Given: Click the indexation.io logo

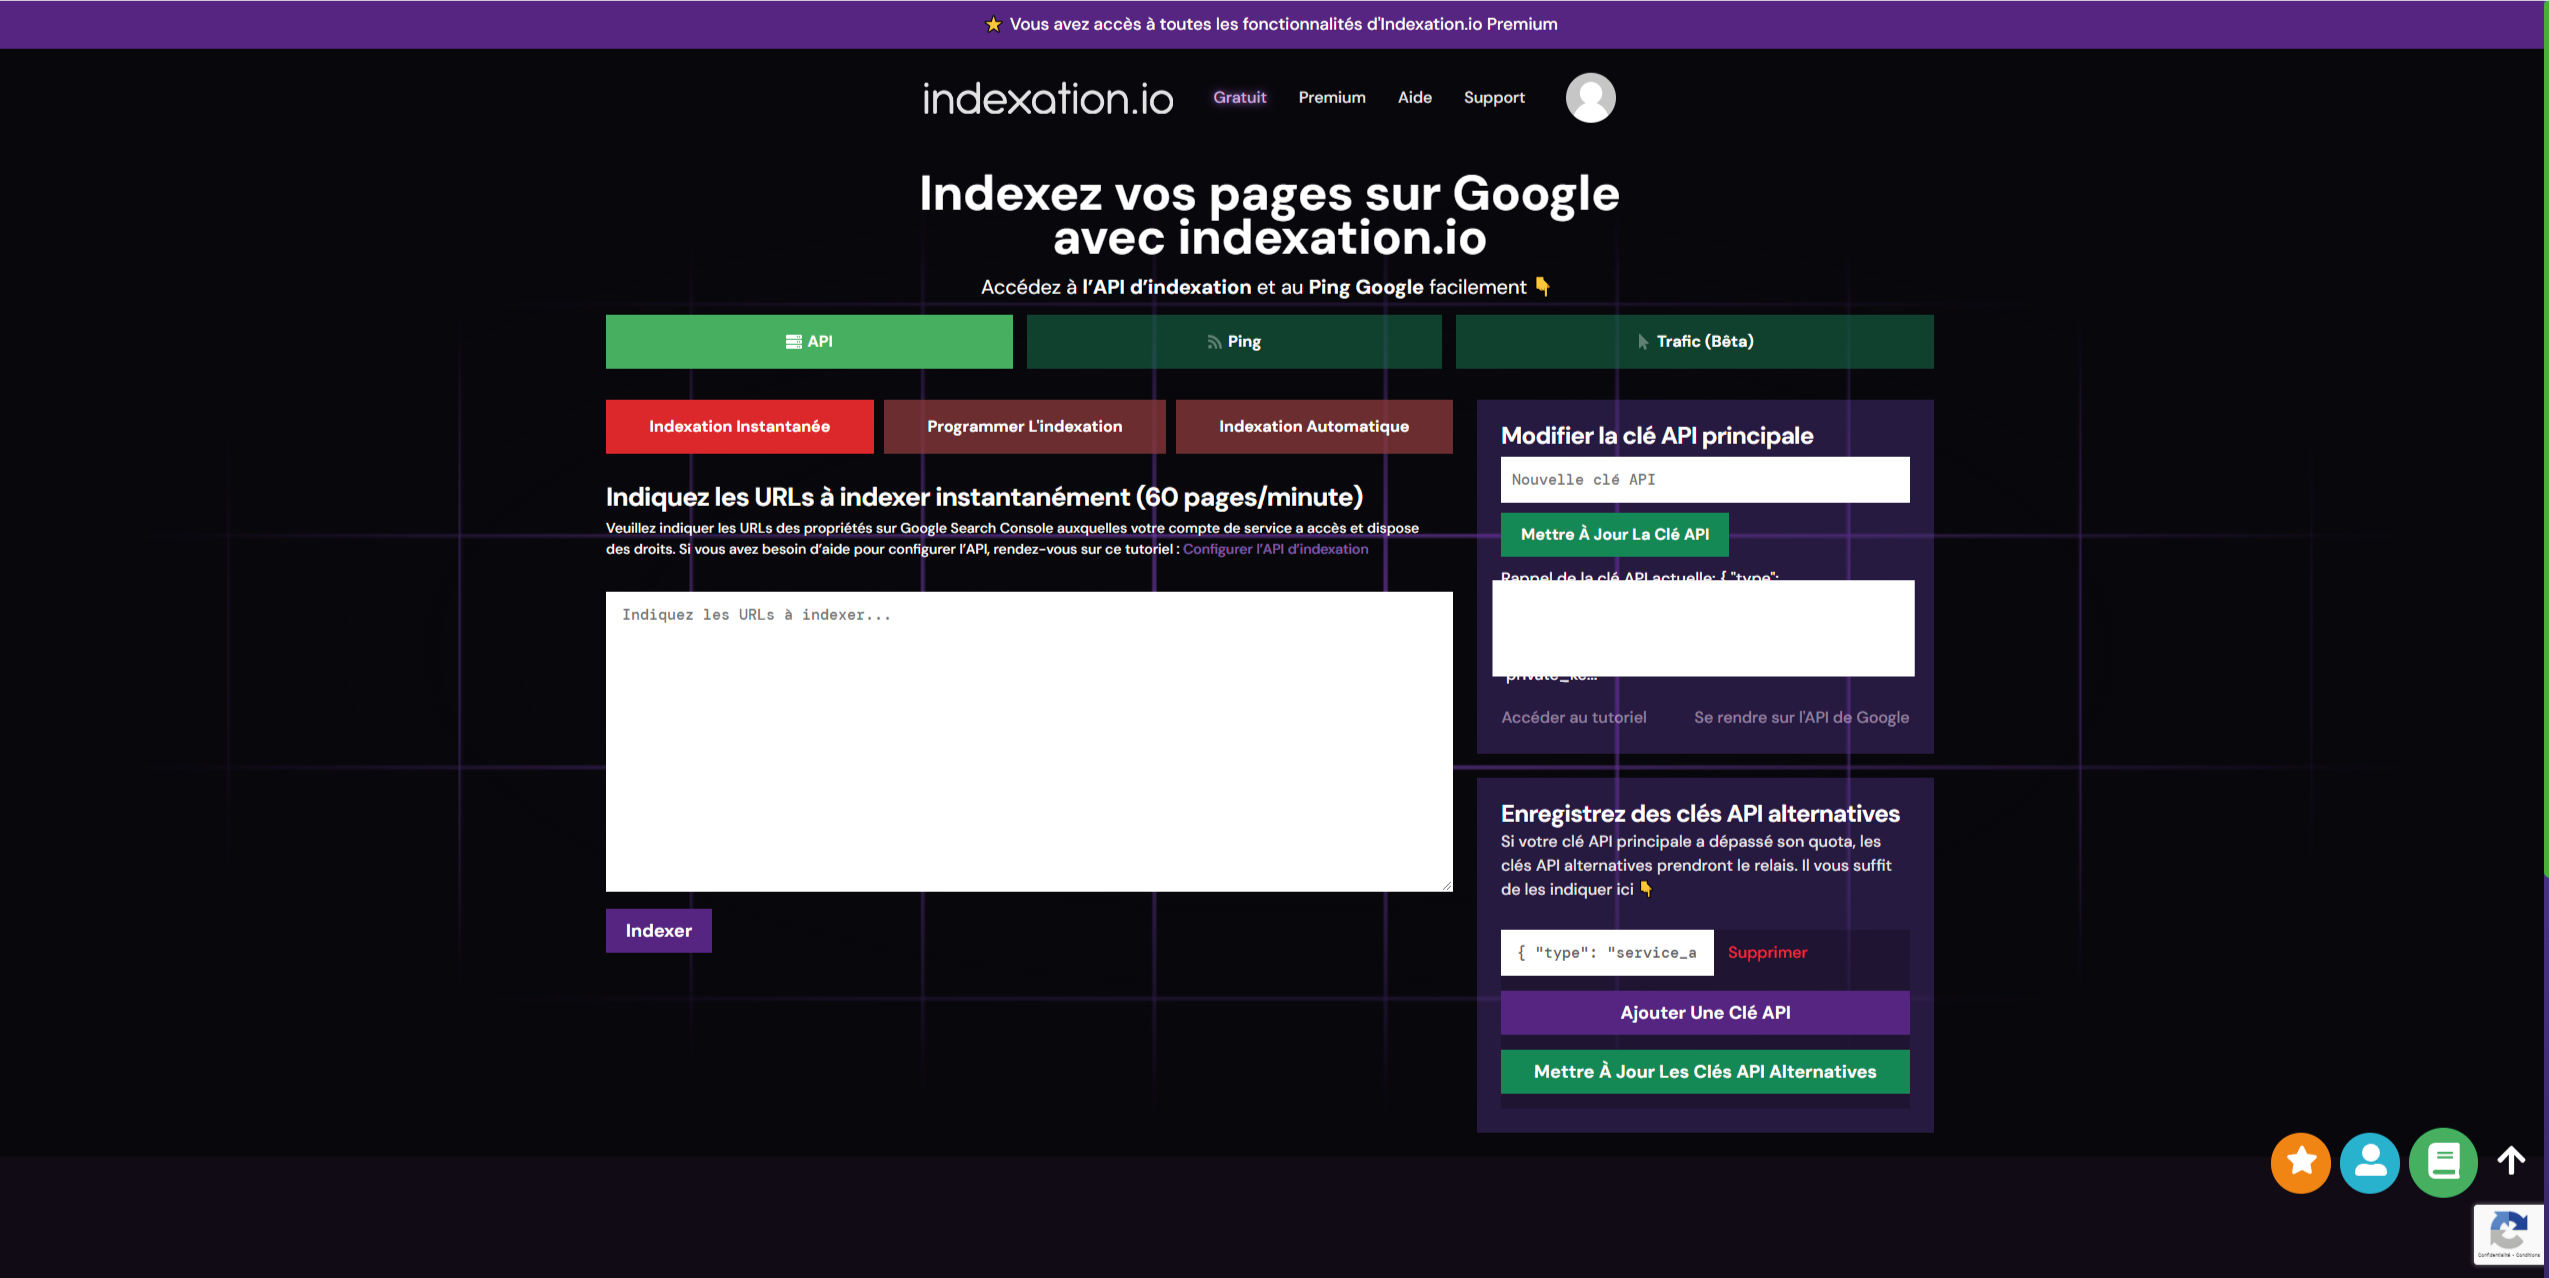Looking at the screenshot, I should [1047, 98].
